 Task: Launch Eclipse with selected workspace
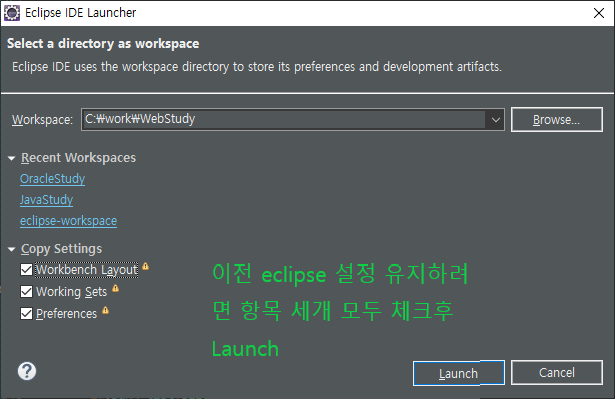[x=459, y=373]
